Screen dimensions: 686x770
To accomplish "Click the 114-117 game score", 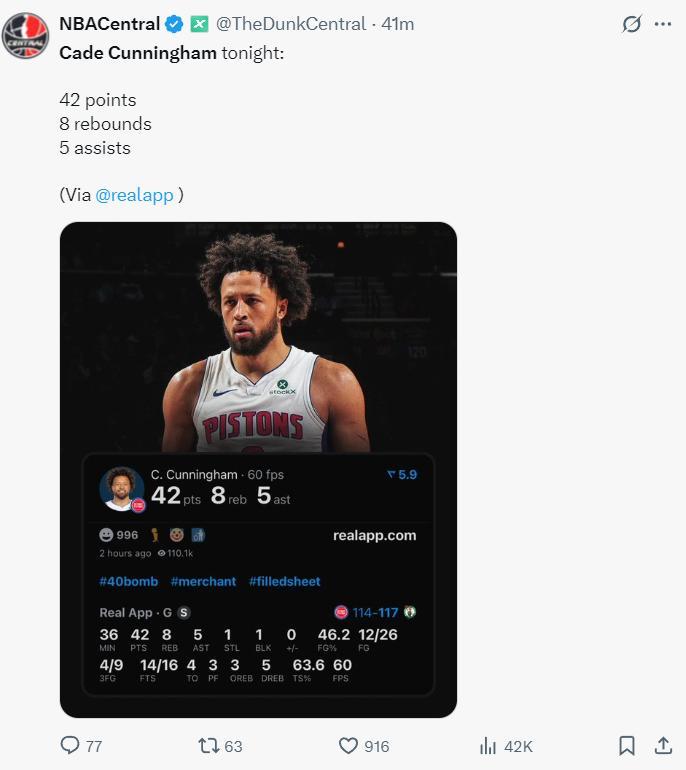I will 375,612.
